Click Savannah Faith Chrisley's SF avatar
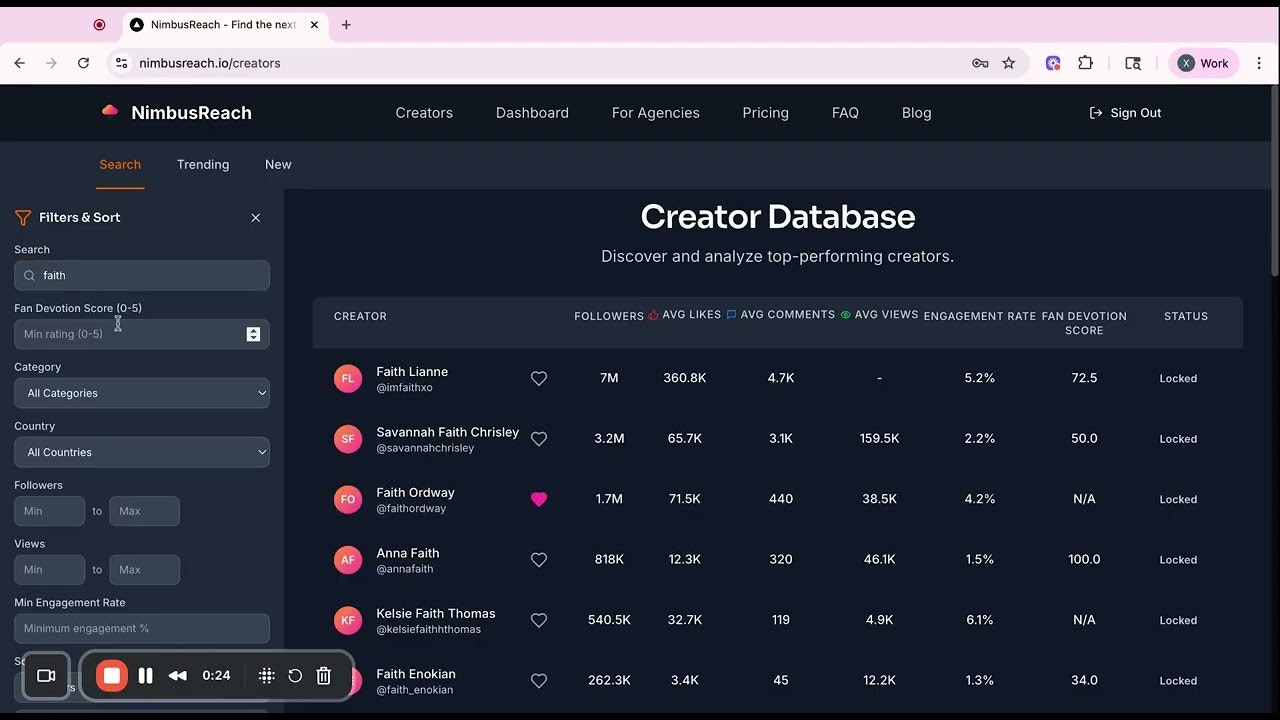 coord(348,439)
